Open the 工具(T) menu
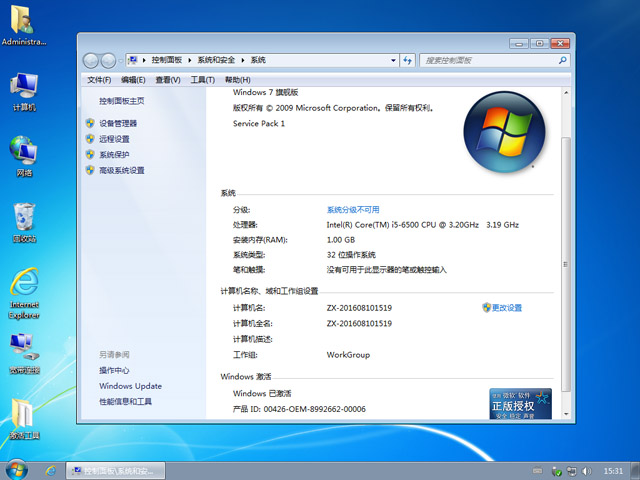This screenshot has height=480, width=640. pos(202,80)
